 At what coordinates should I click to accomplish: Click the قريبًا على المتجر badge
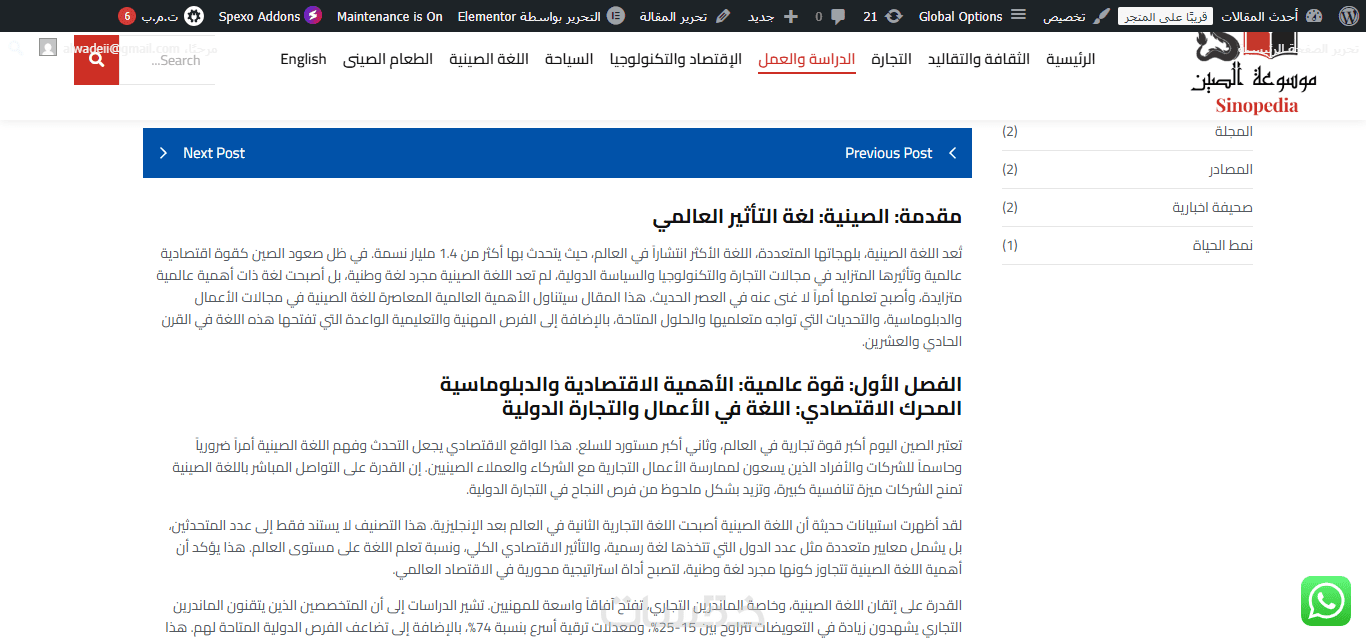click(1165, 16)
